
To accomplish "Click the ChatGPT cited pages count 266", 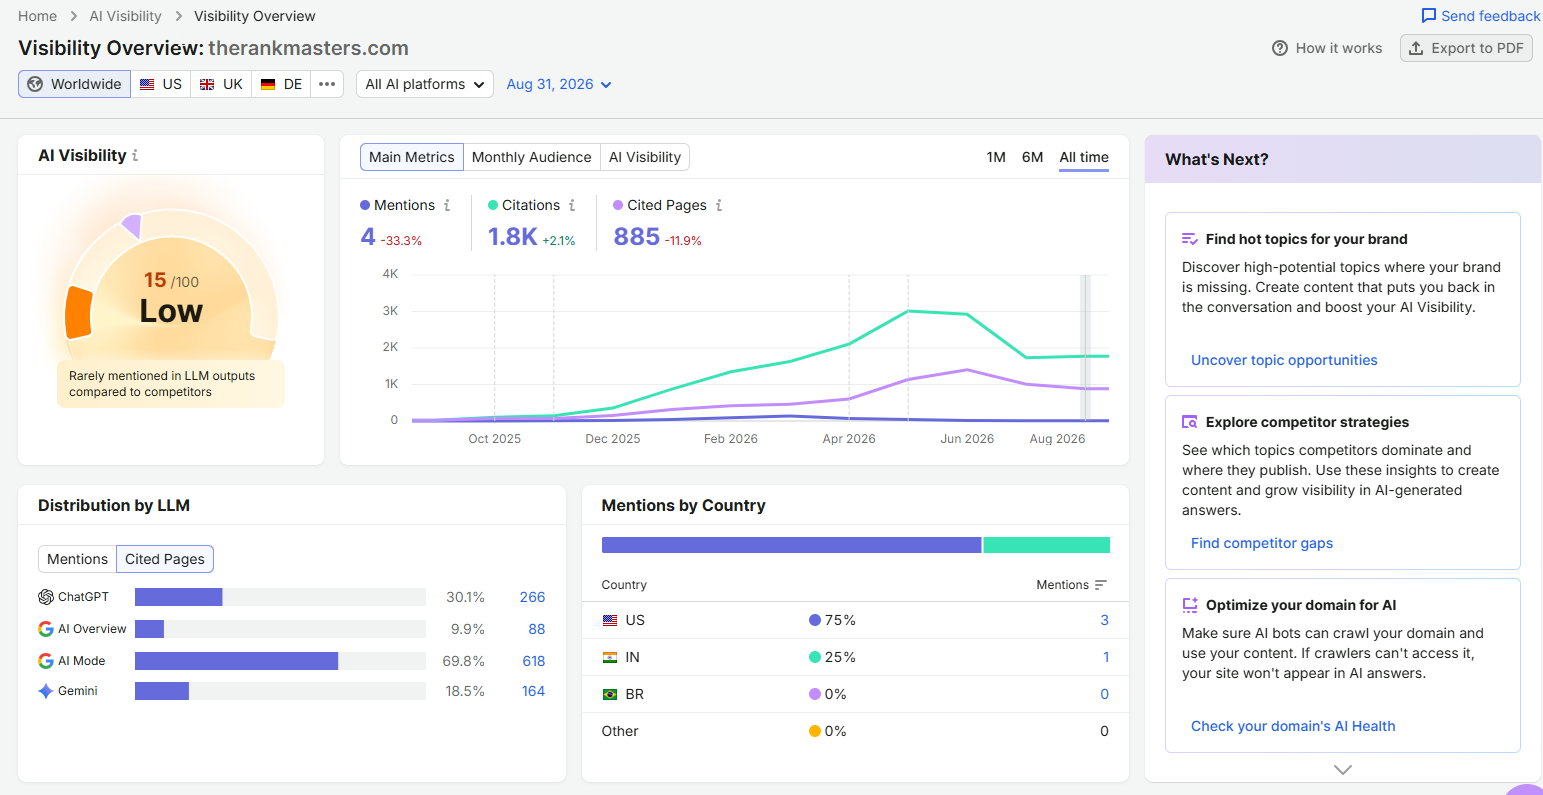I will tap(532, 597).
